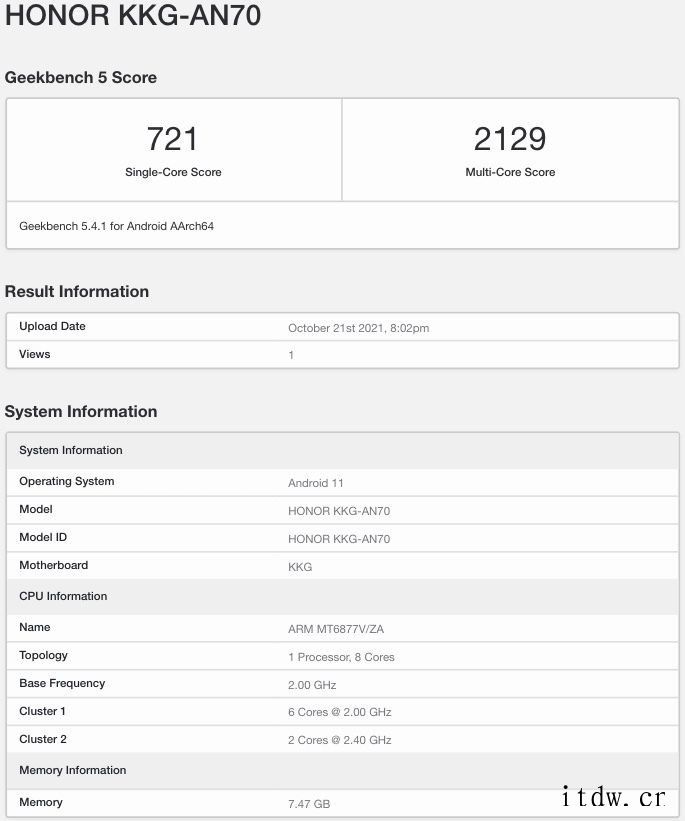Click the 721 single-core score value
The image size is (685, 821).
pyautogui.click(x=172, y=139)
